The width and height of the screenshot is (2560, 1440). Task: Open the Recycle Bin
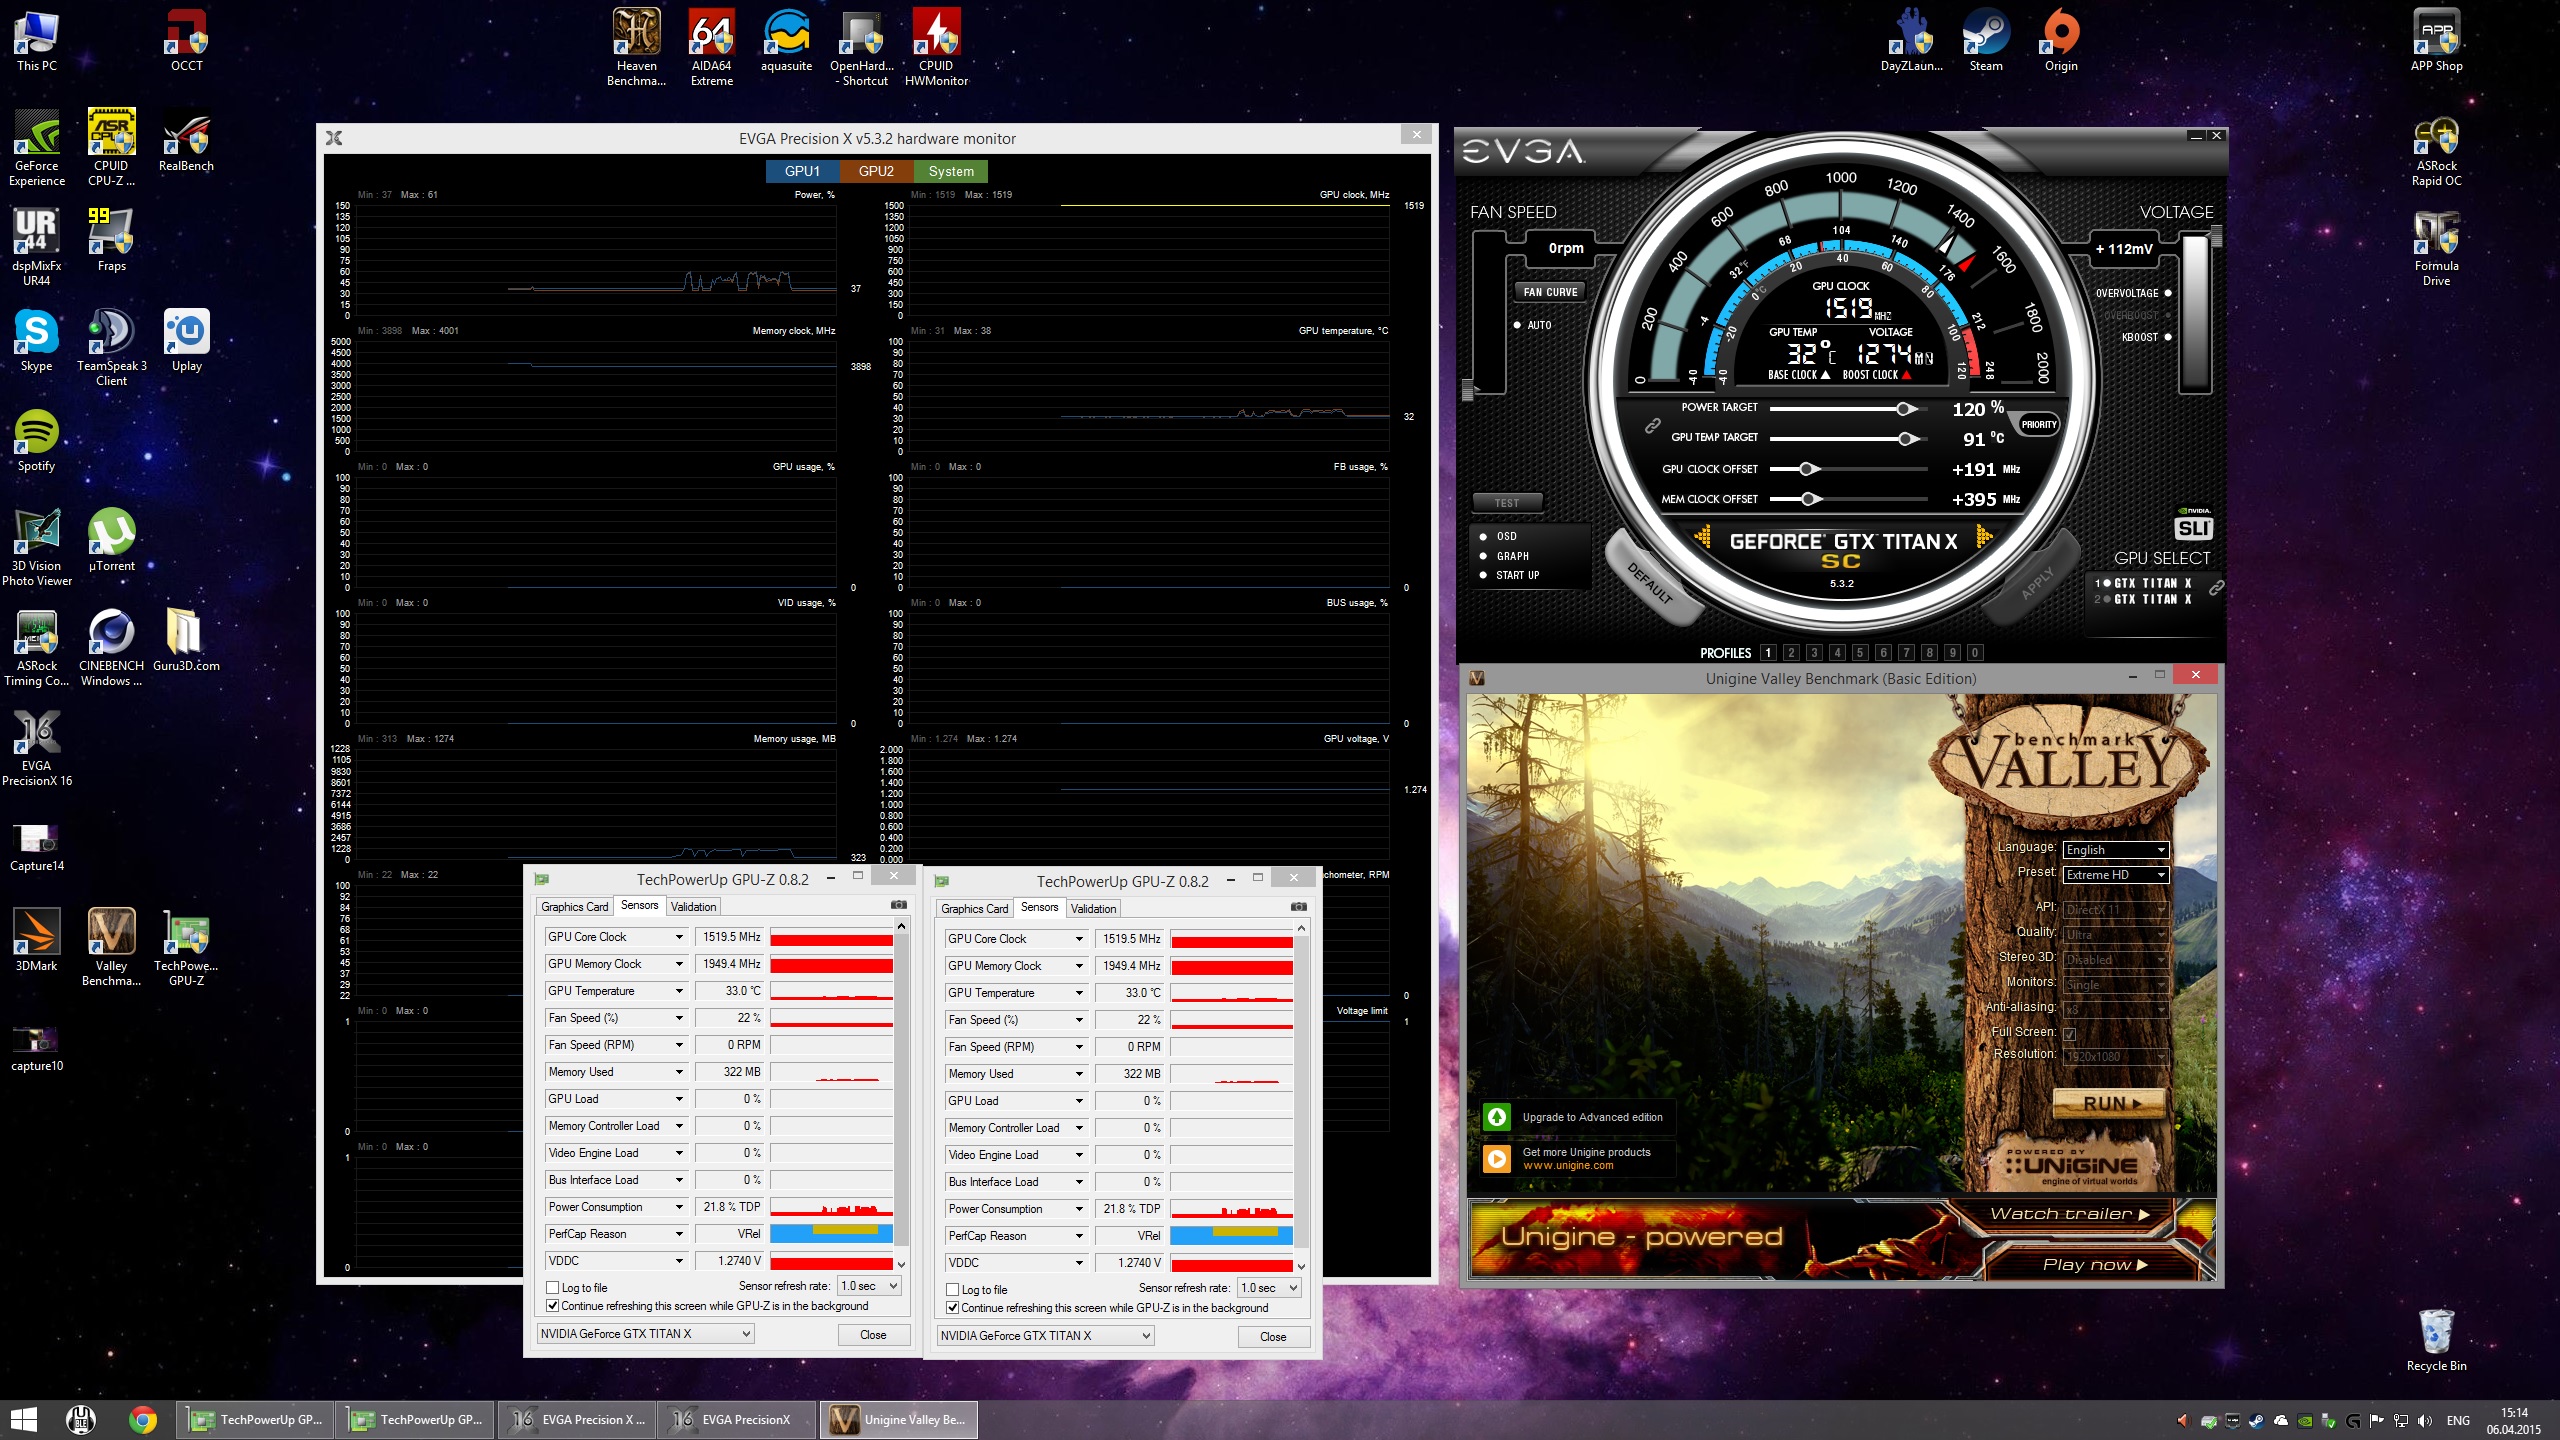2436,1341
